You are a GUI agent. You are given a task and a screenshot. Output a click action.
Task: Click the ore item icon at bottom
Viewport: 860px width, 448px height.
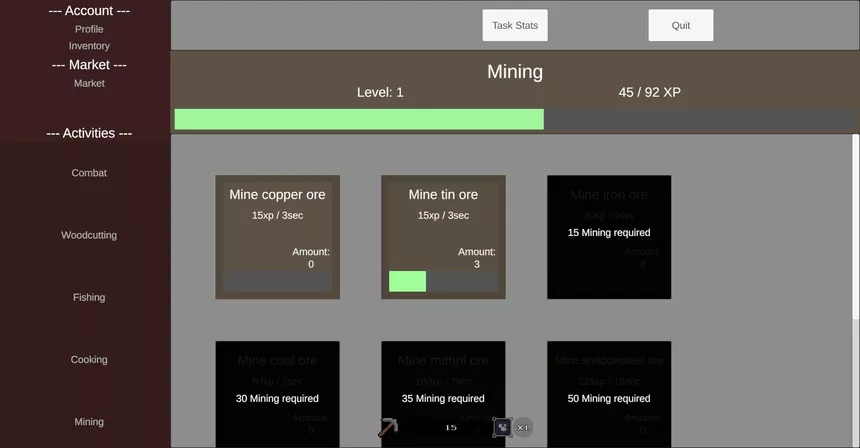[x=502, y=428]
